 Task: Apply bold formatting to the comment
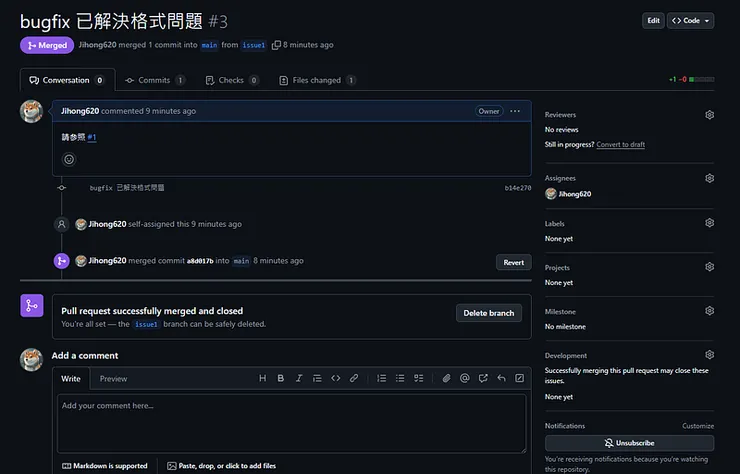(x=280, y=378)
